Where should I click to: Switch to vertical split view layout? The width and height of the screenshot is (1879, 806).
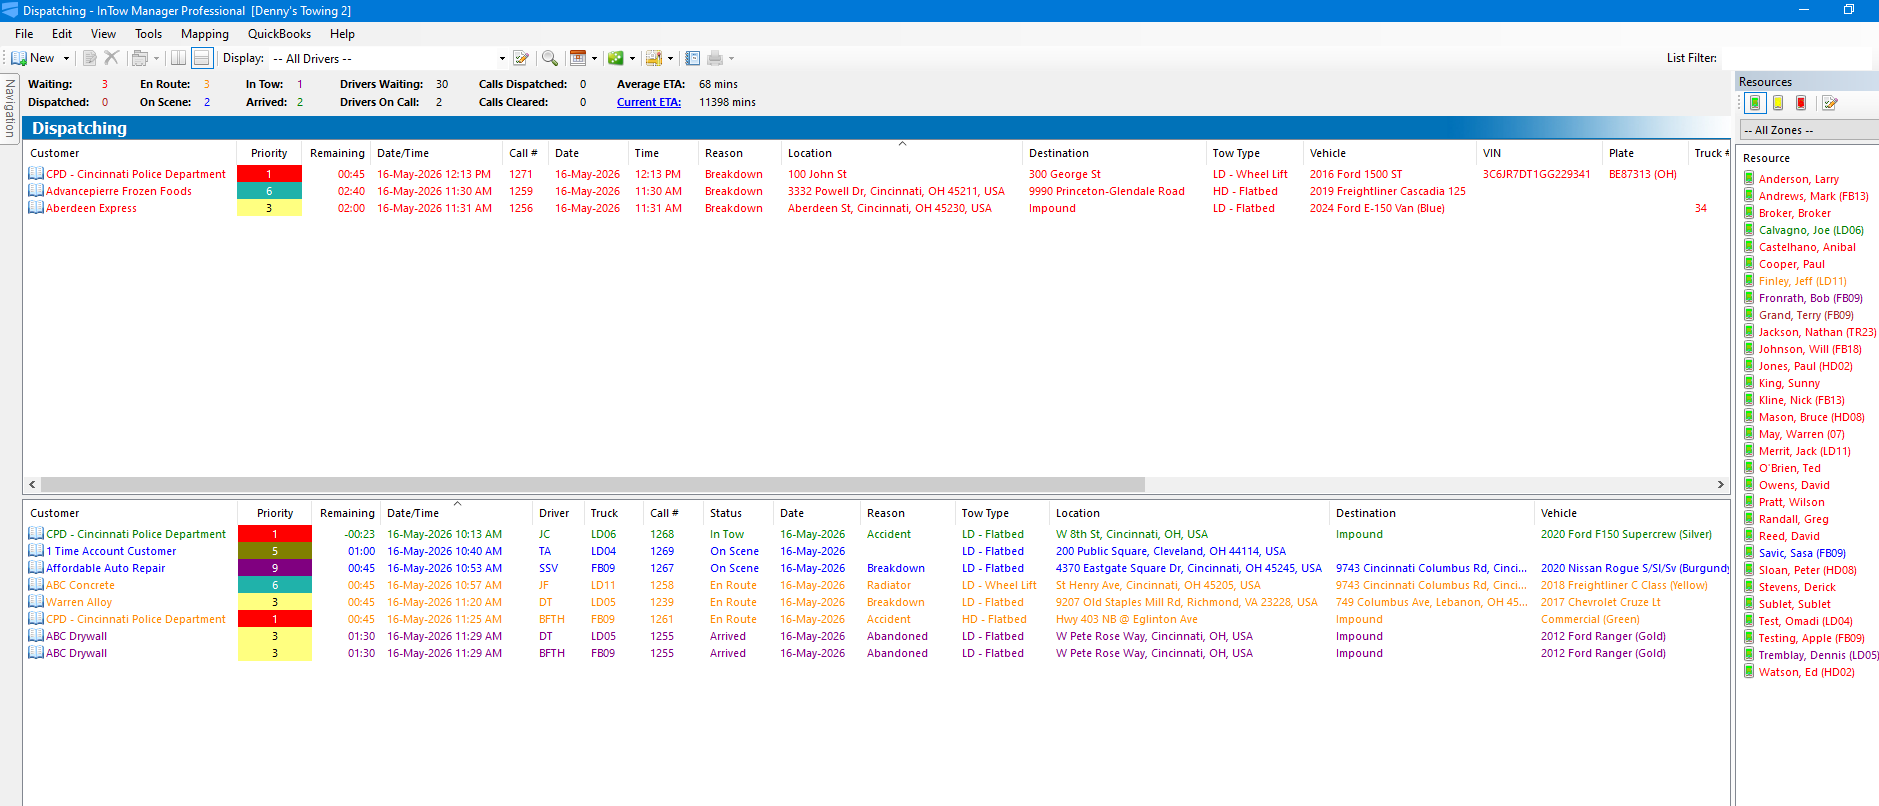click(x=178, y=58)
